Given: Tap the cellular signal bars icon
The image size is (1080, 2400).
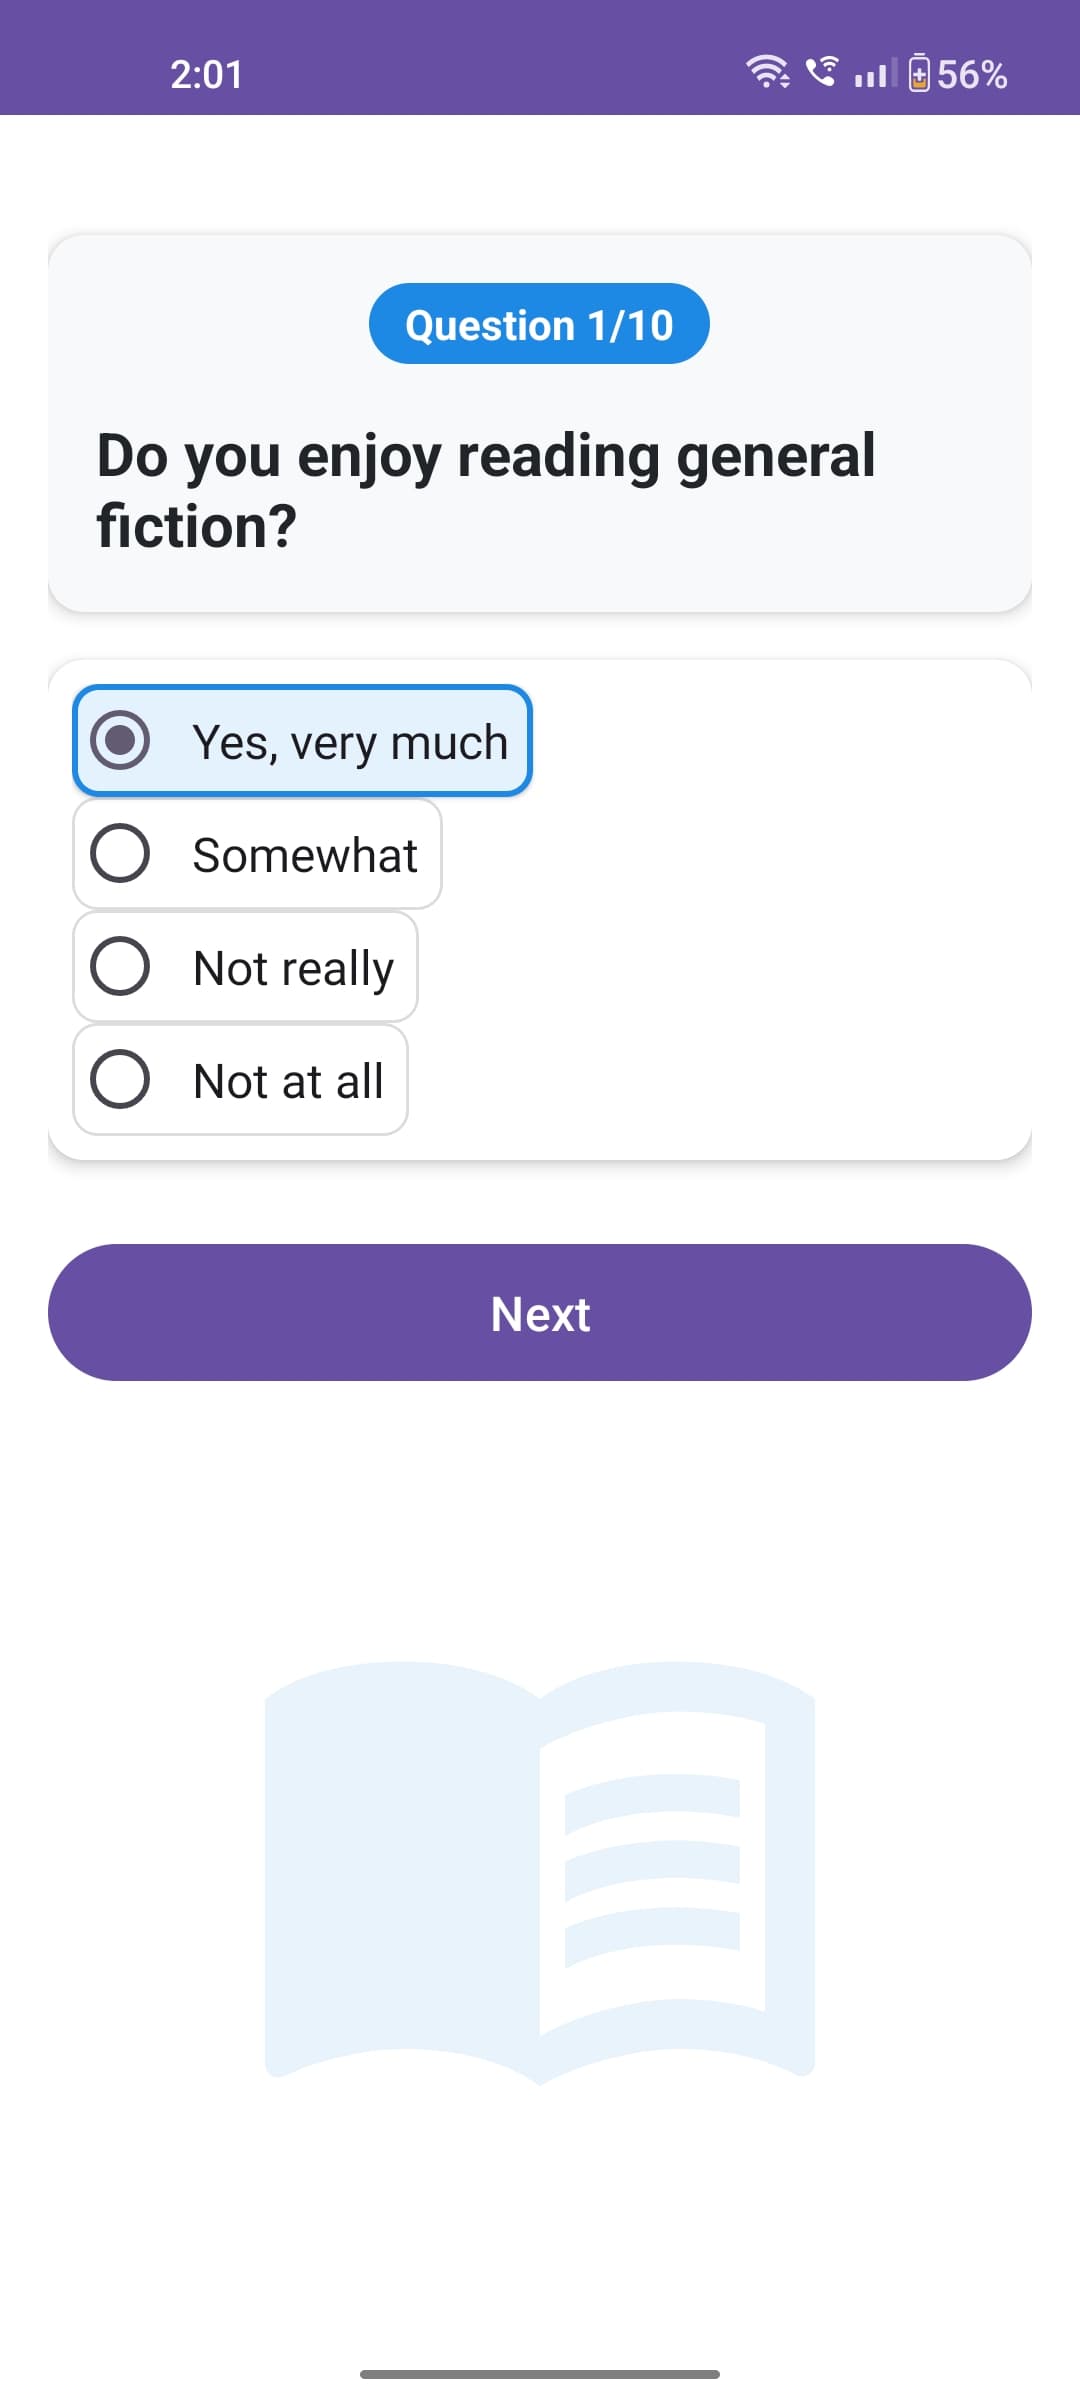Looking at the screenshot, I should point(876,73).
